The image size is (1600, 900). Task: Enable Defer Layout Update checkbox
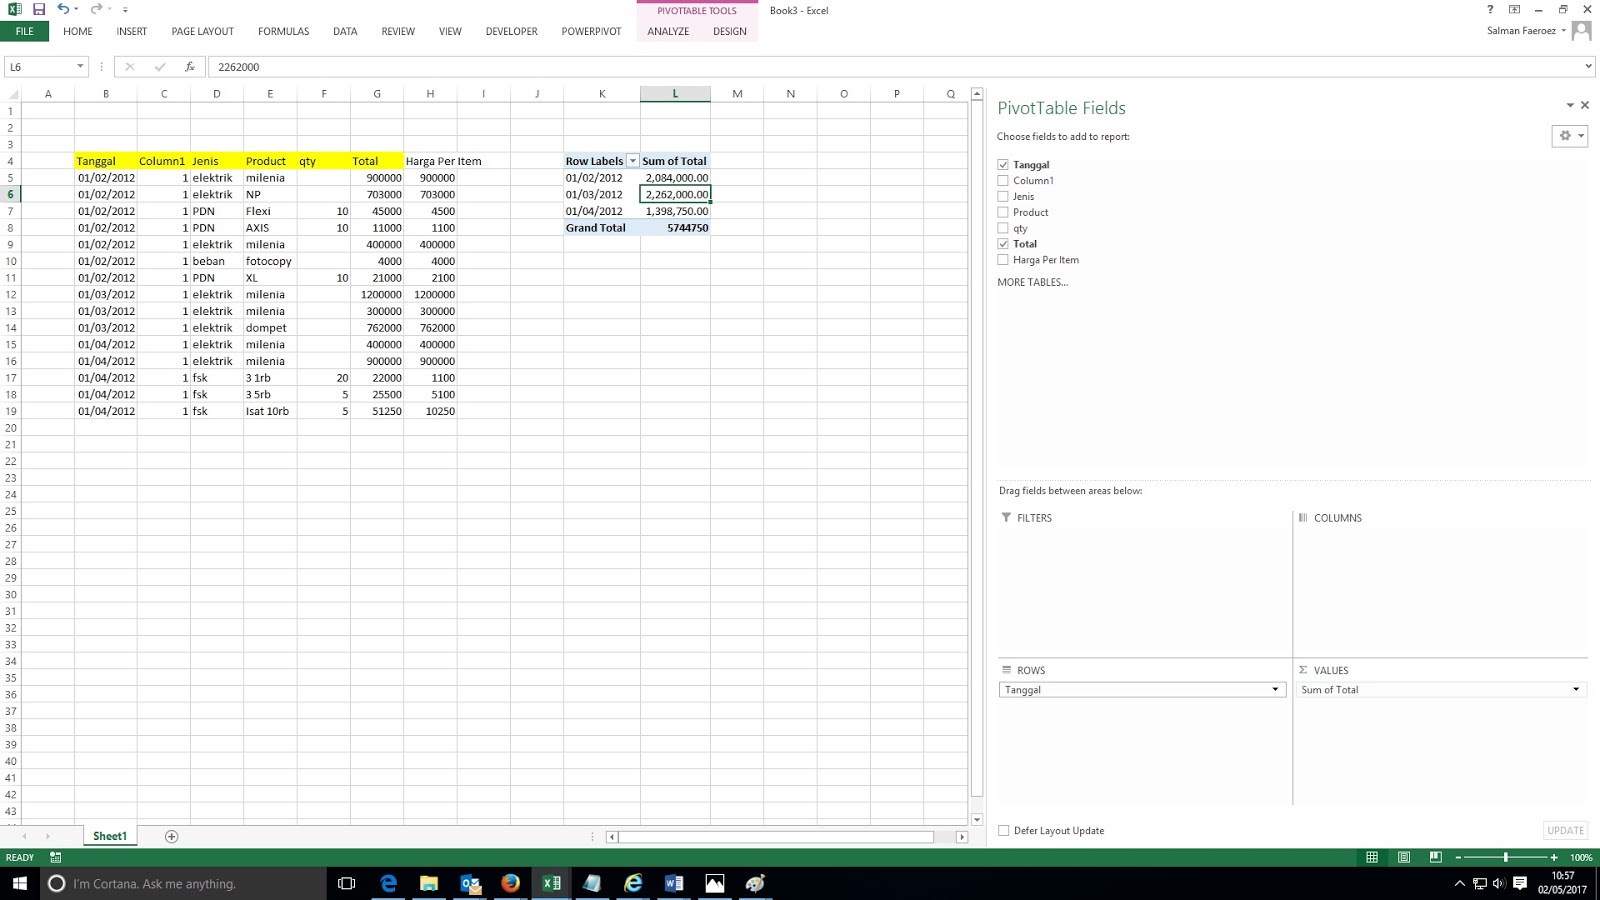click(1004, 831)
